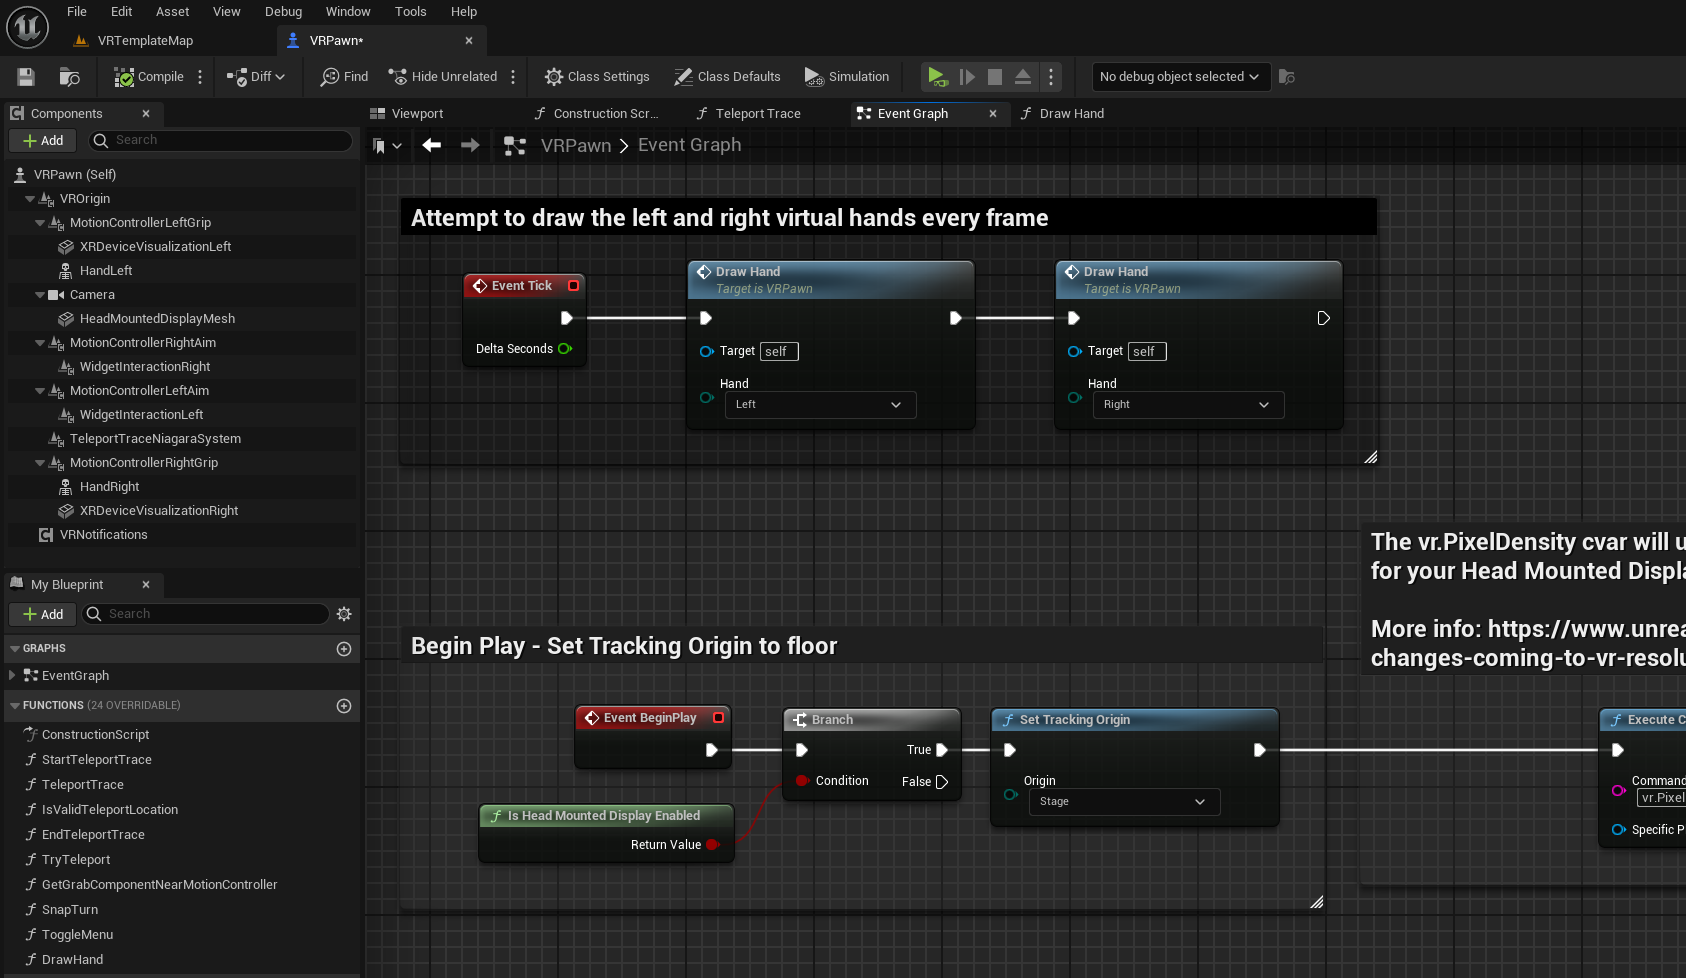Viewport: 1686px width, 978px height.
Task: Toggle Event Tick node red indicator
Action: (x=574, y=286)
